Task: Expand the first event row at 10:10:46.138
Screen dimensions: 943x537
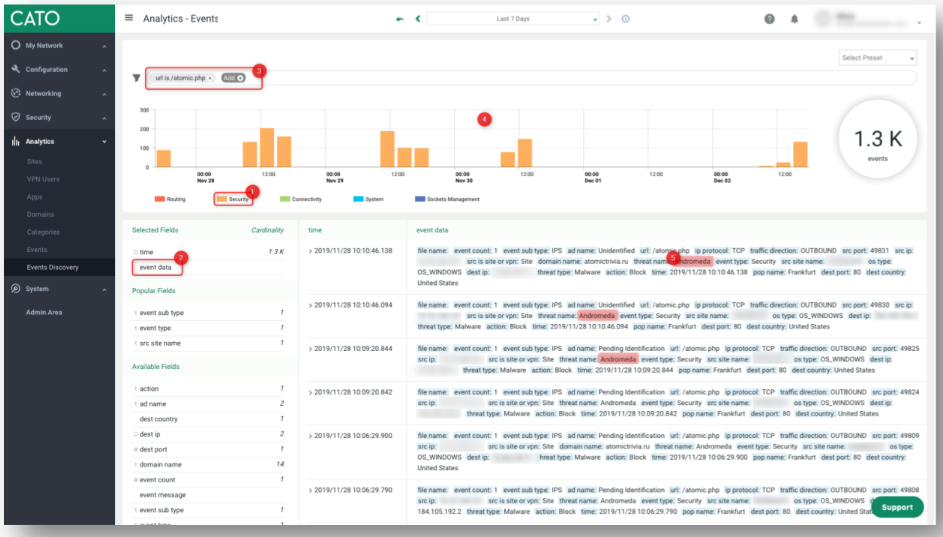Action: tap(310, 251)
